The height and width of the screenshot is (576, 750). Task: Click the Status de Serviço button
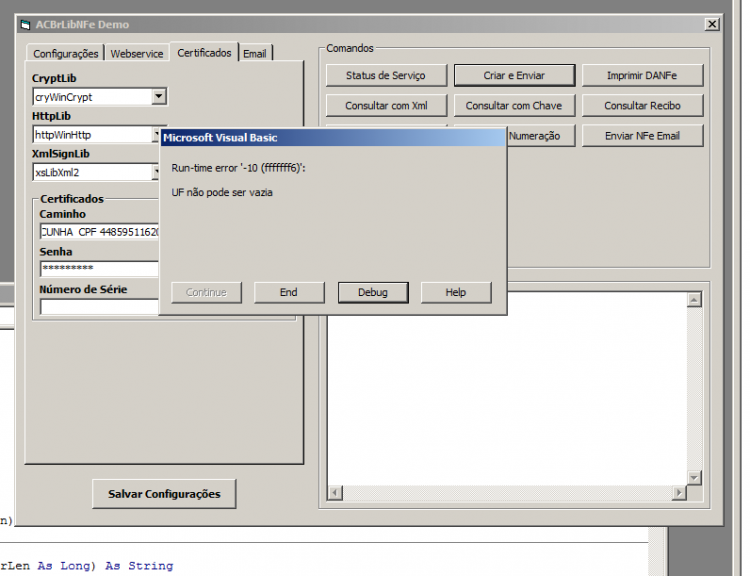386,76
